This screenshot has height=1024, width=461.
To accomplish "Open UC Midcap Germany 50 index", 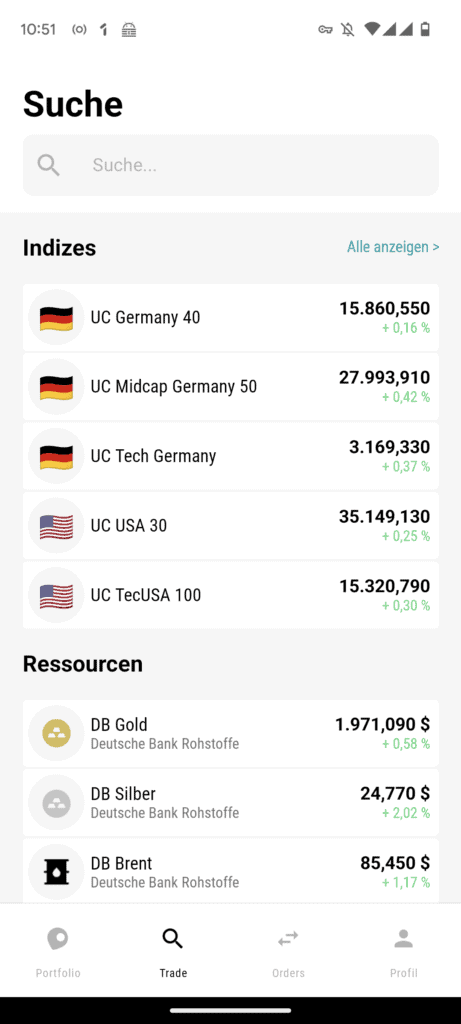I will [x=230, y=387].
